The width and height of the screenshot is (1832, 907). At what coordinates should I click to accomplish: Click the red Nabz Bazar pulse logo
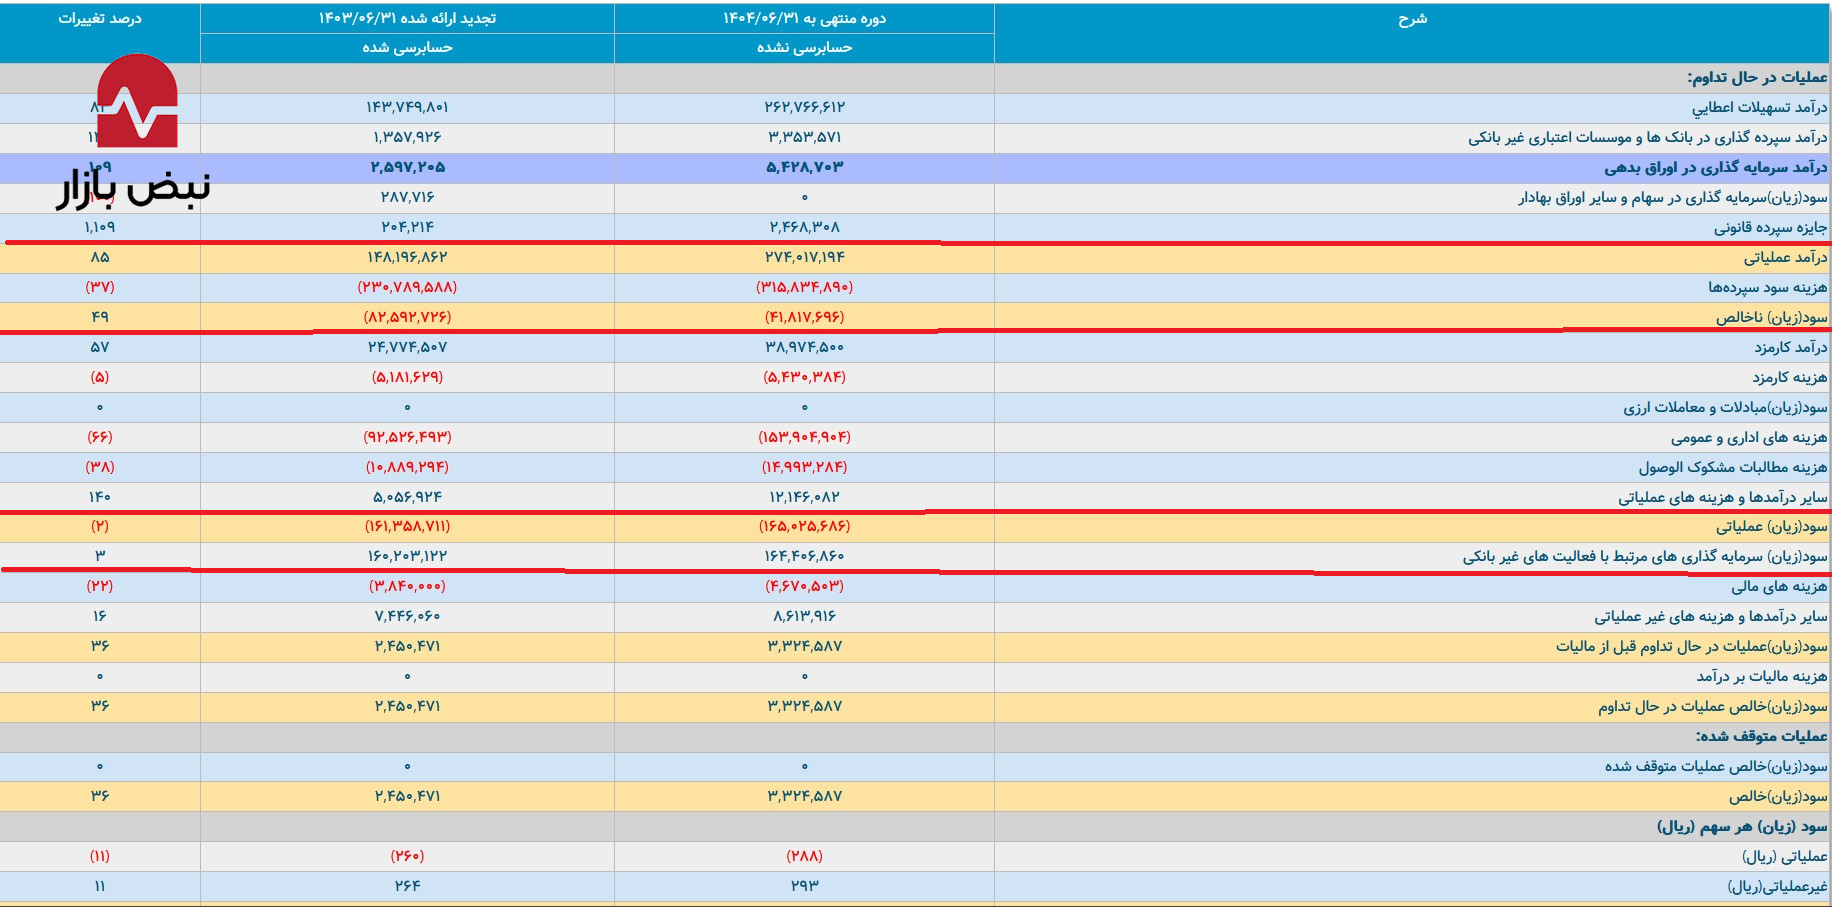[x=138, y=101]
